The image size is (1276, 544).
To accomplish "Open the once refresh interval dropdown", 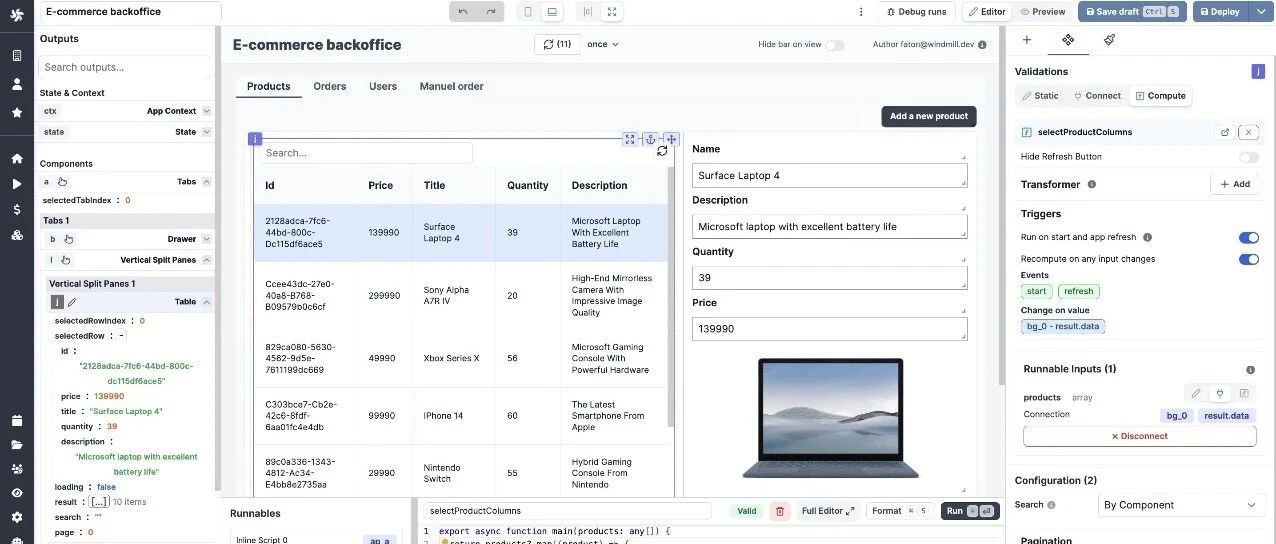I will point(603,44).
